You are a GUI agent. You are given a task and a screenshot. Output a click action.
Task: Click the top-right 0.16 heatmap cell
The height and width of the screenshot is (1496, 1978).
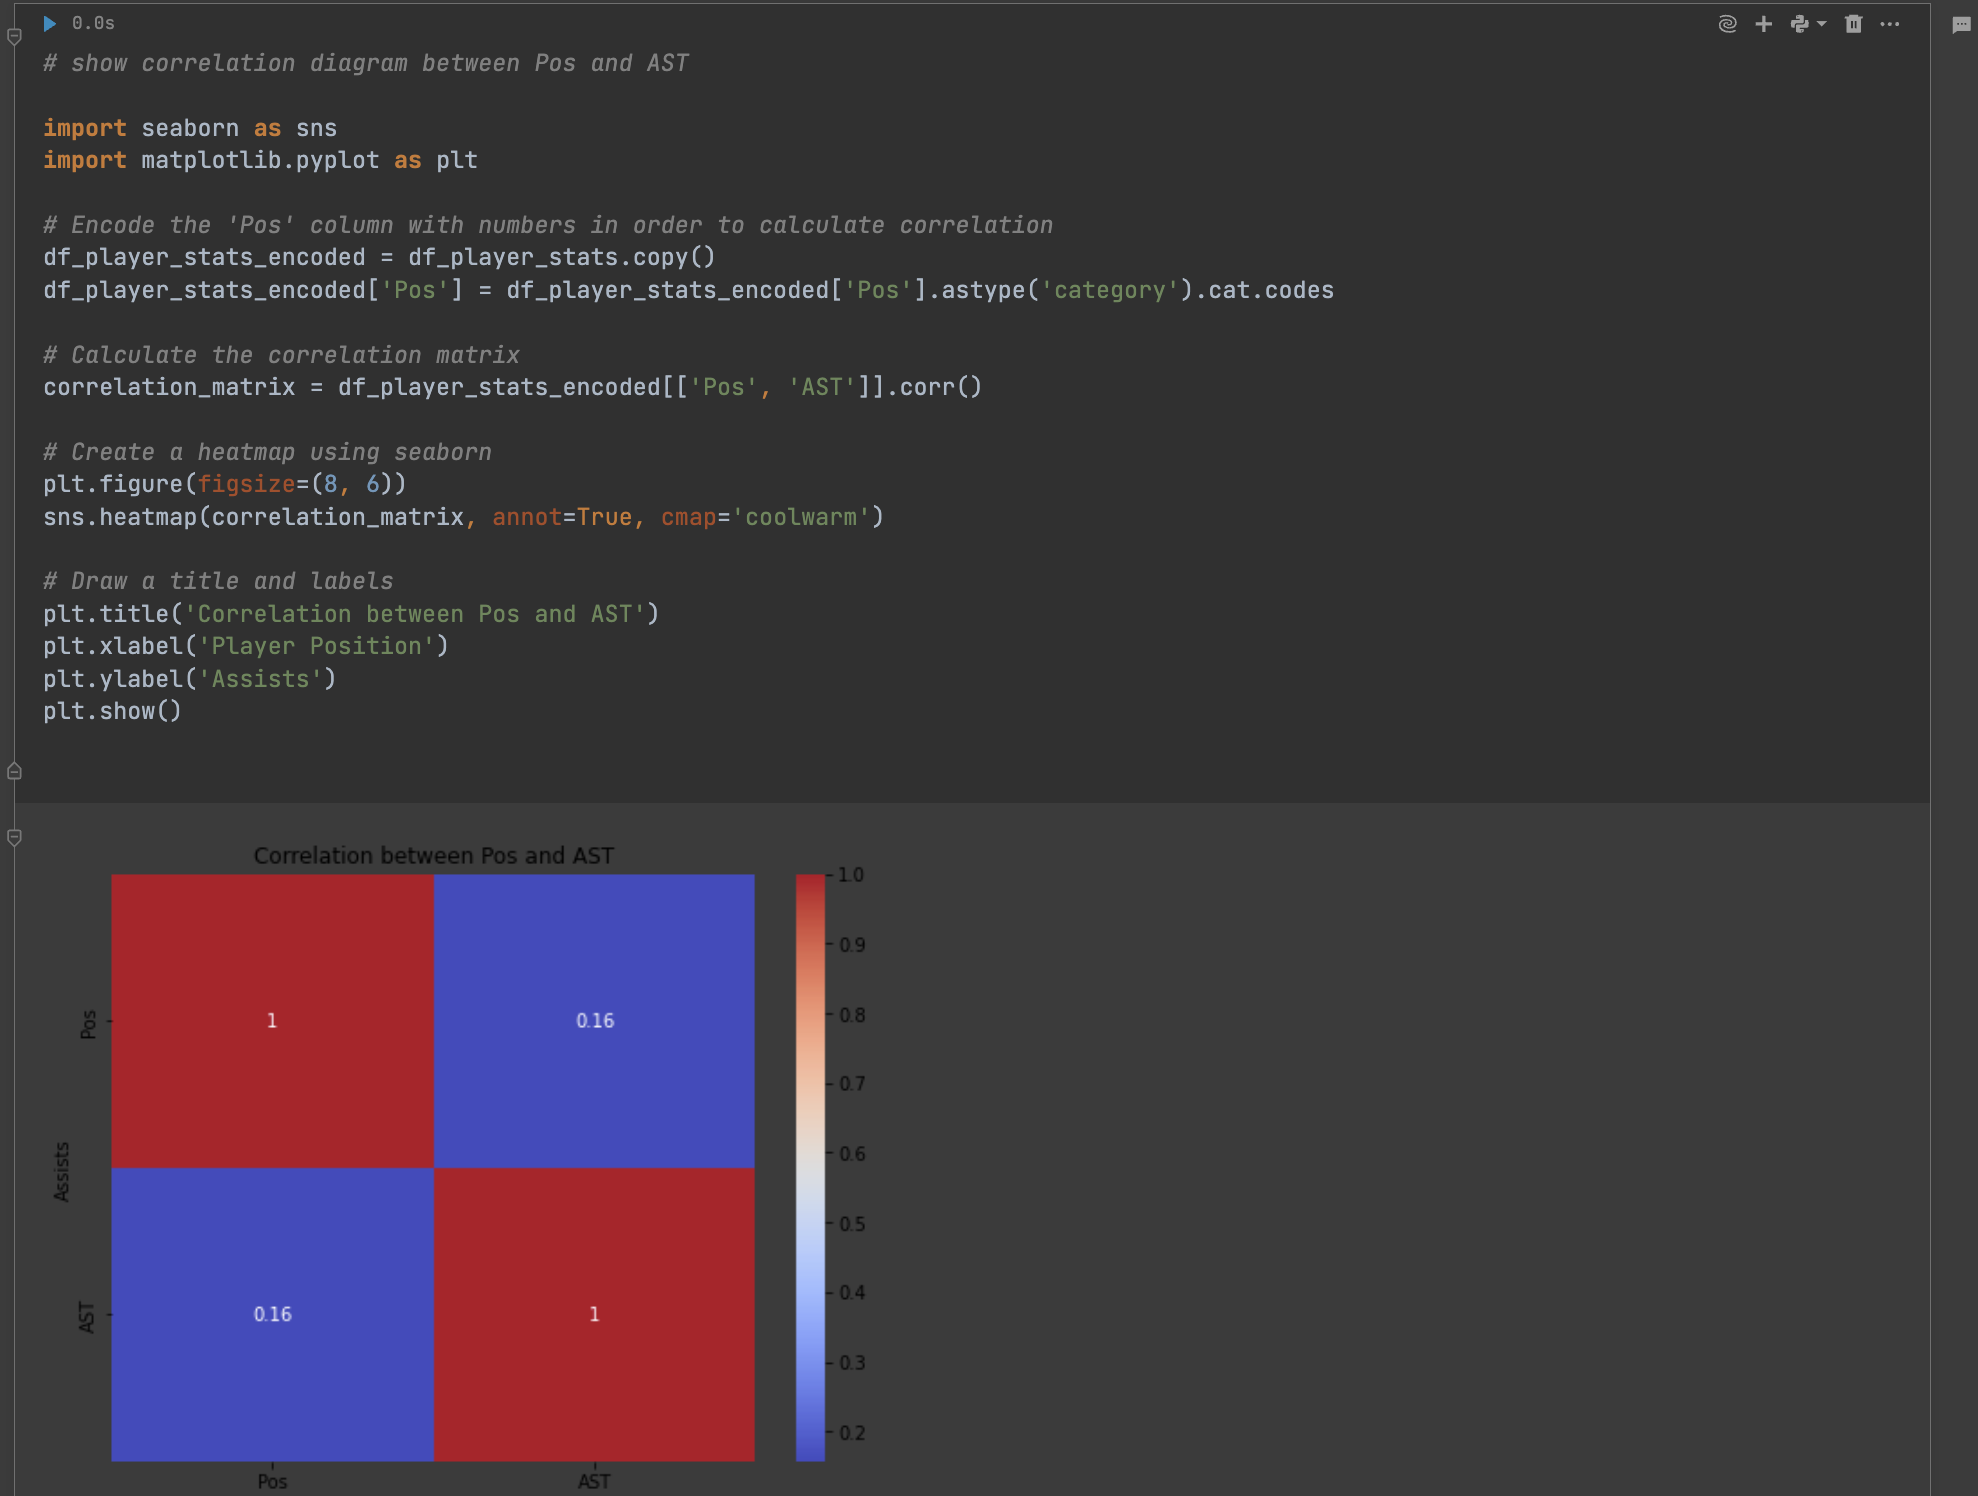pyautogui.click(x=594, y=1020)
